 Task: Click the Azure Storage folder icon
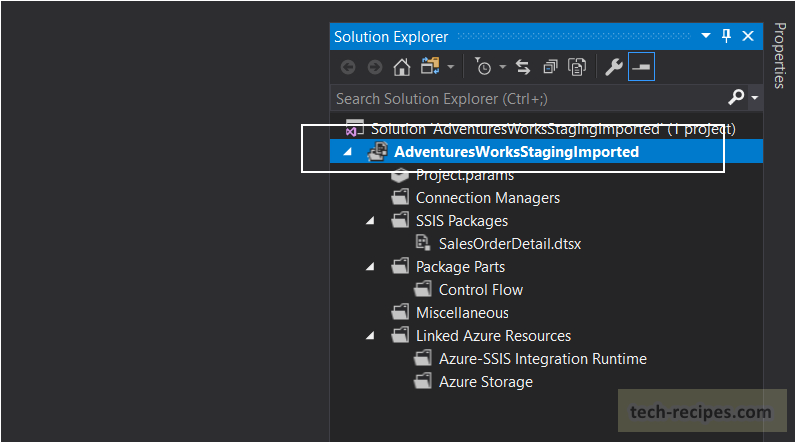(x=423, y=381)
